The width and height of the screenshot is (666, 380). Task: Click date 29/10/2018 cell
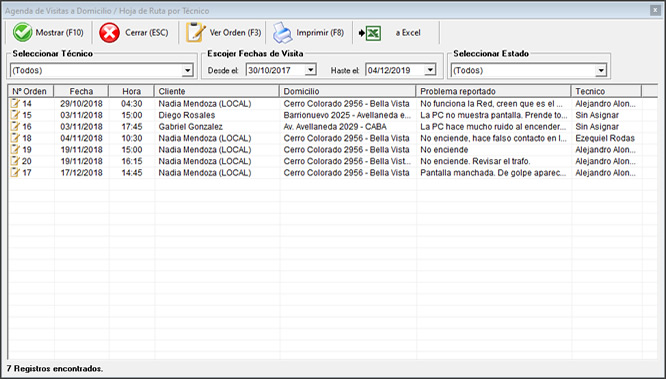click(x=81, y=104)
